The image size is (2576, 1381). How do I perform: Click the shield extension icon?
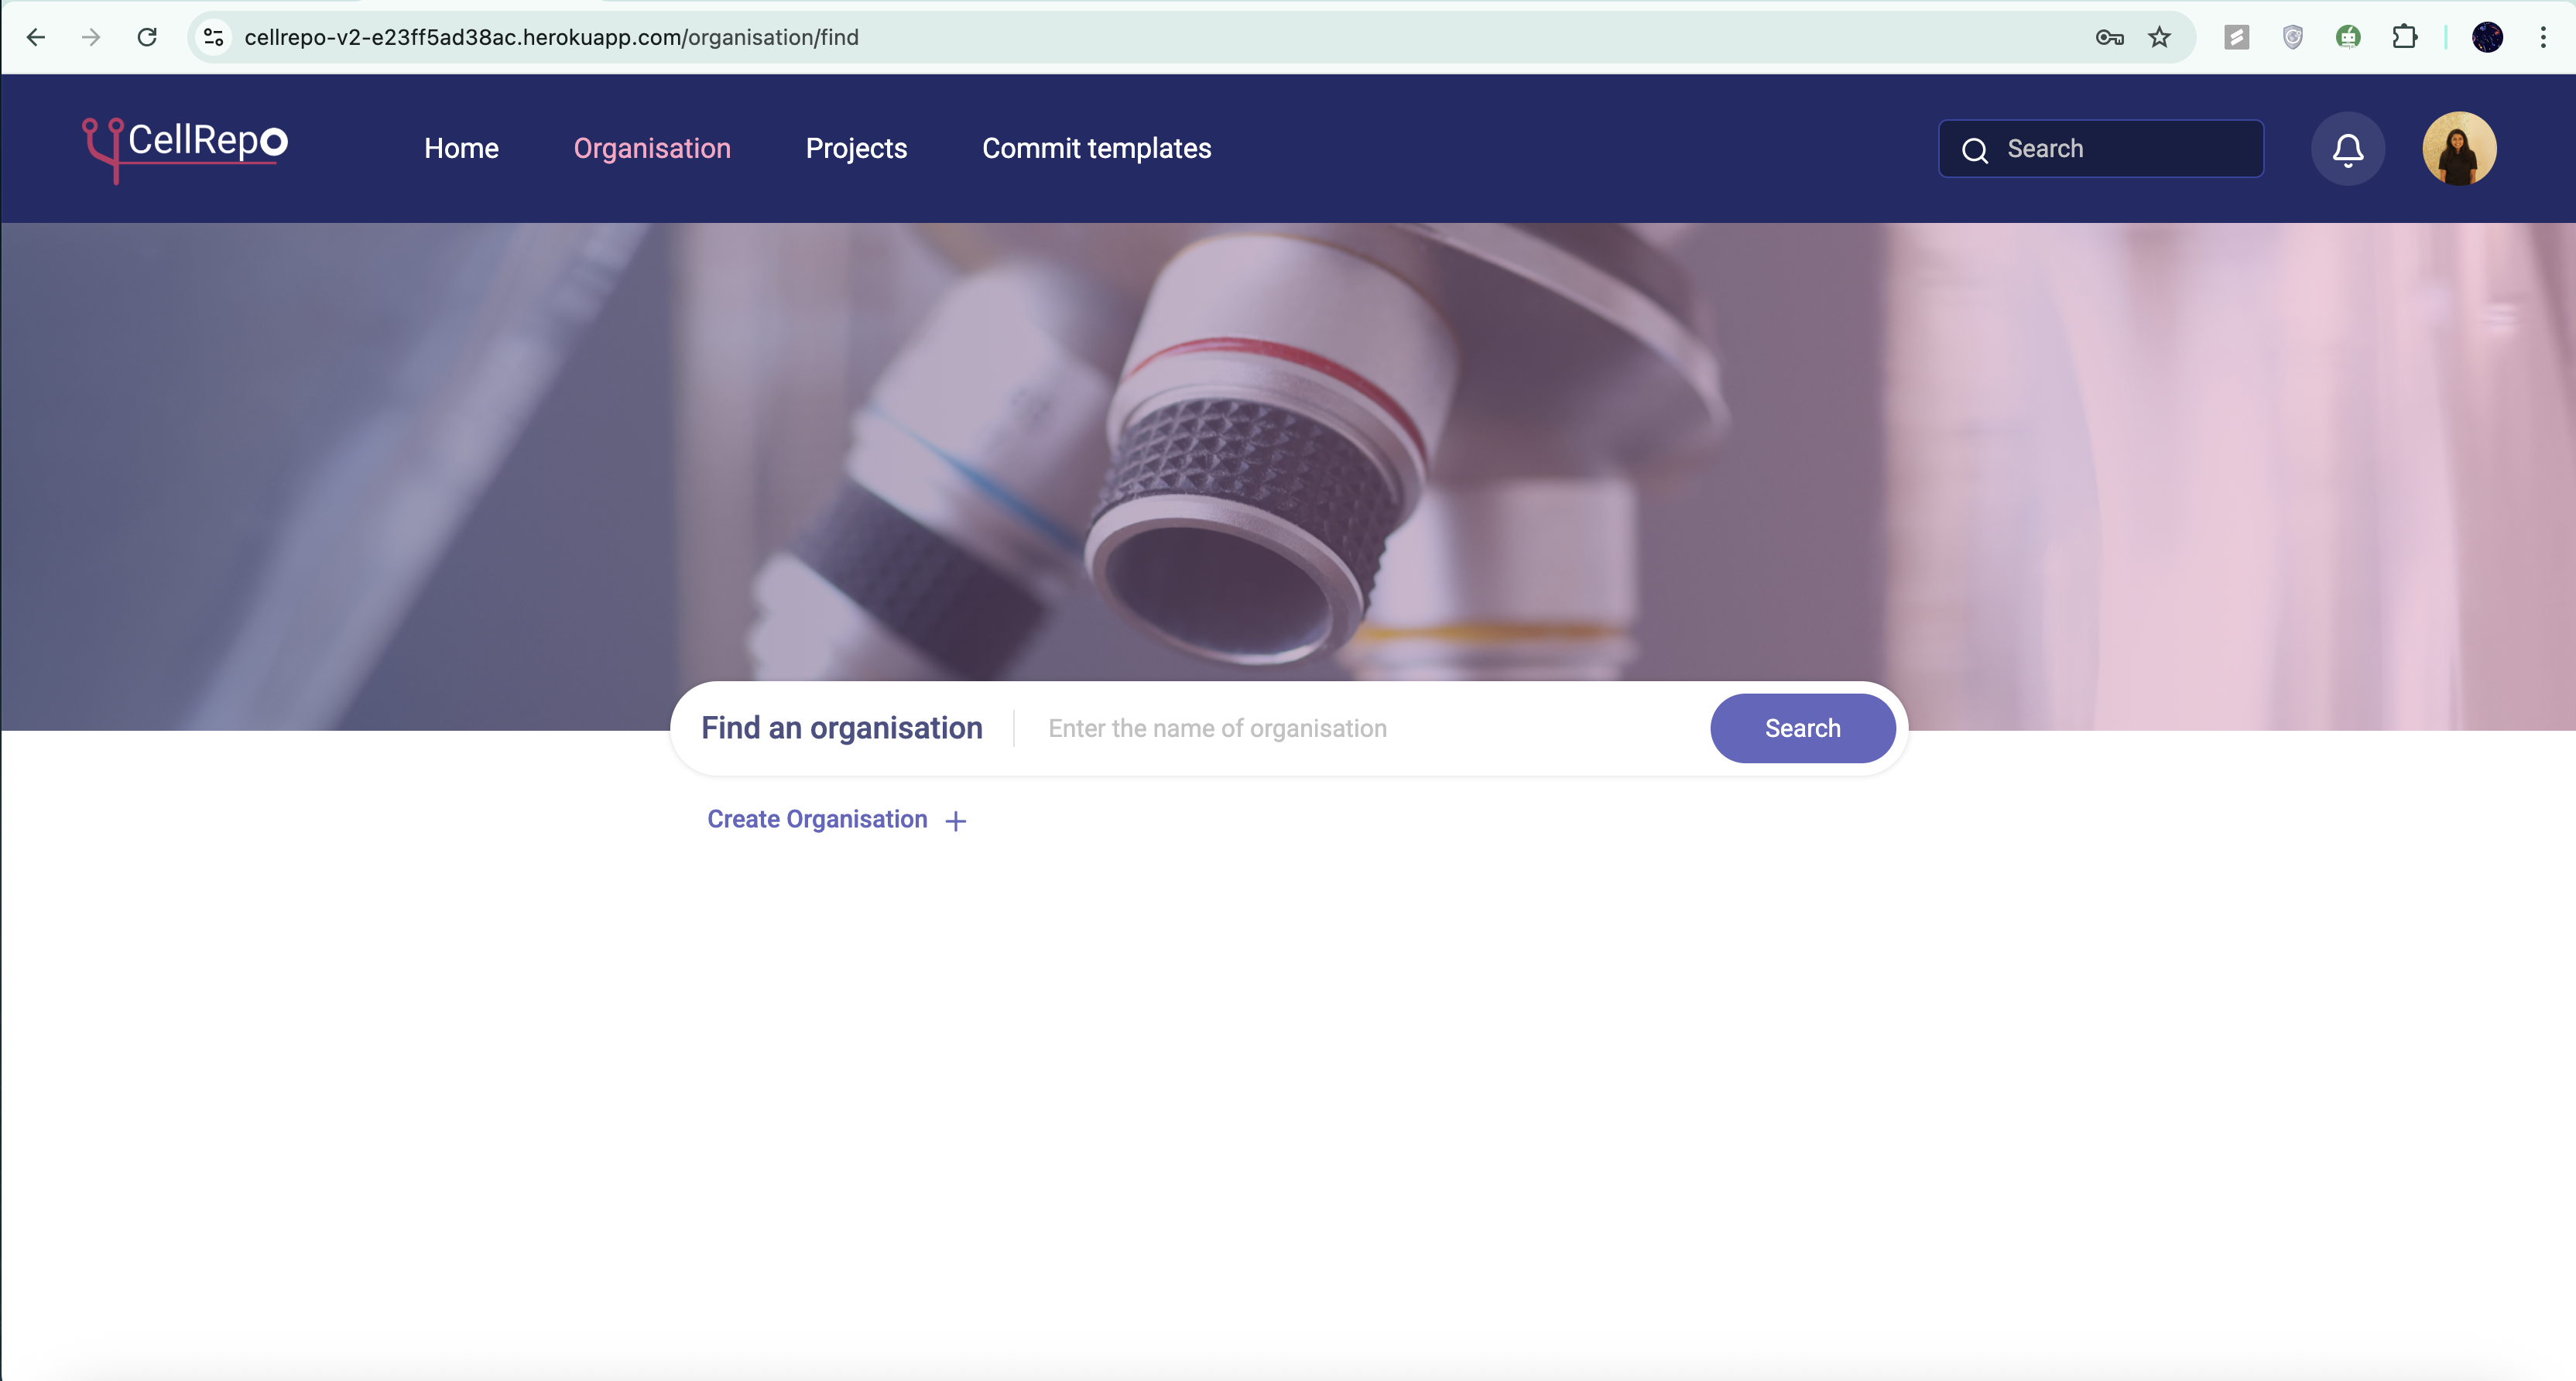2293,37
